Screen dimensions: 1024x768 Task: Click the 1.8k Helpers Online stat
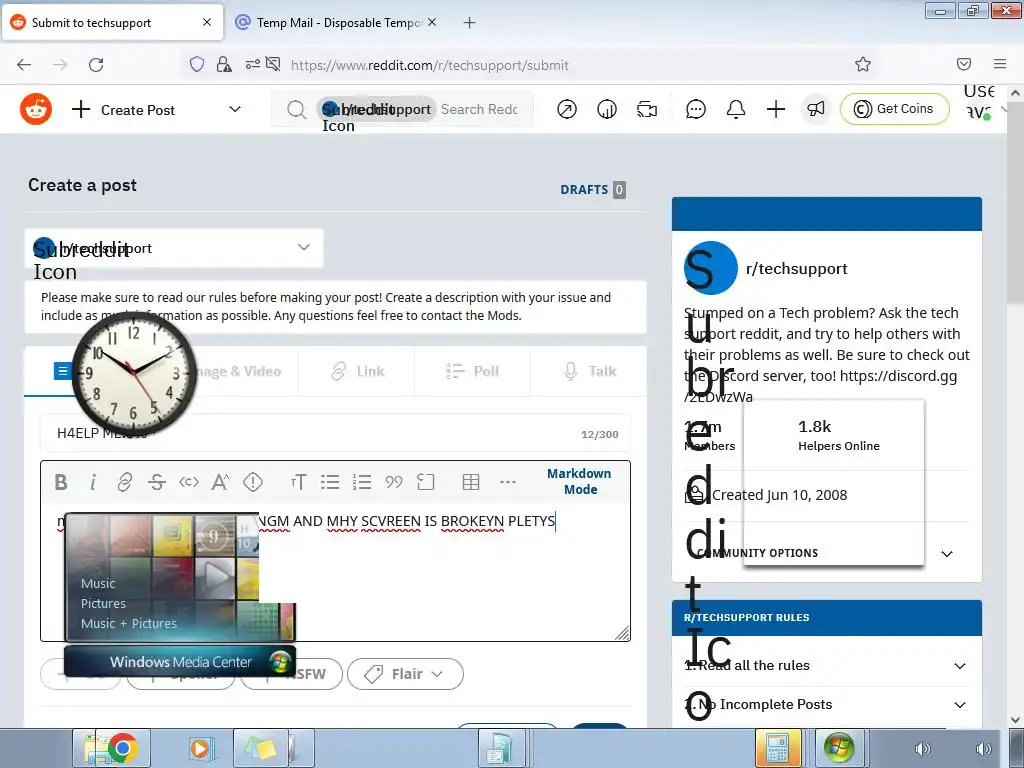(x=839, y=435)
